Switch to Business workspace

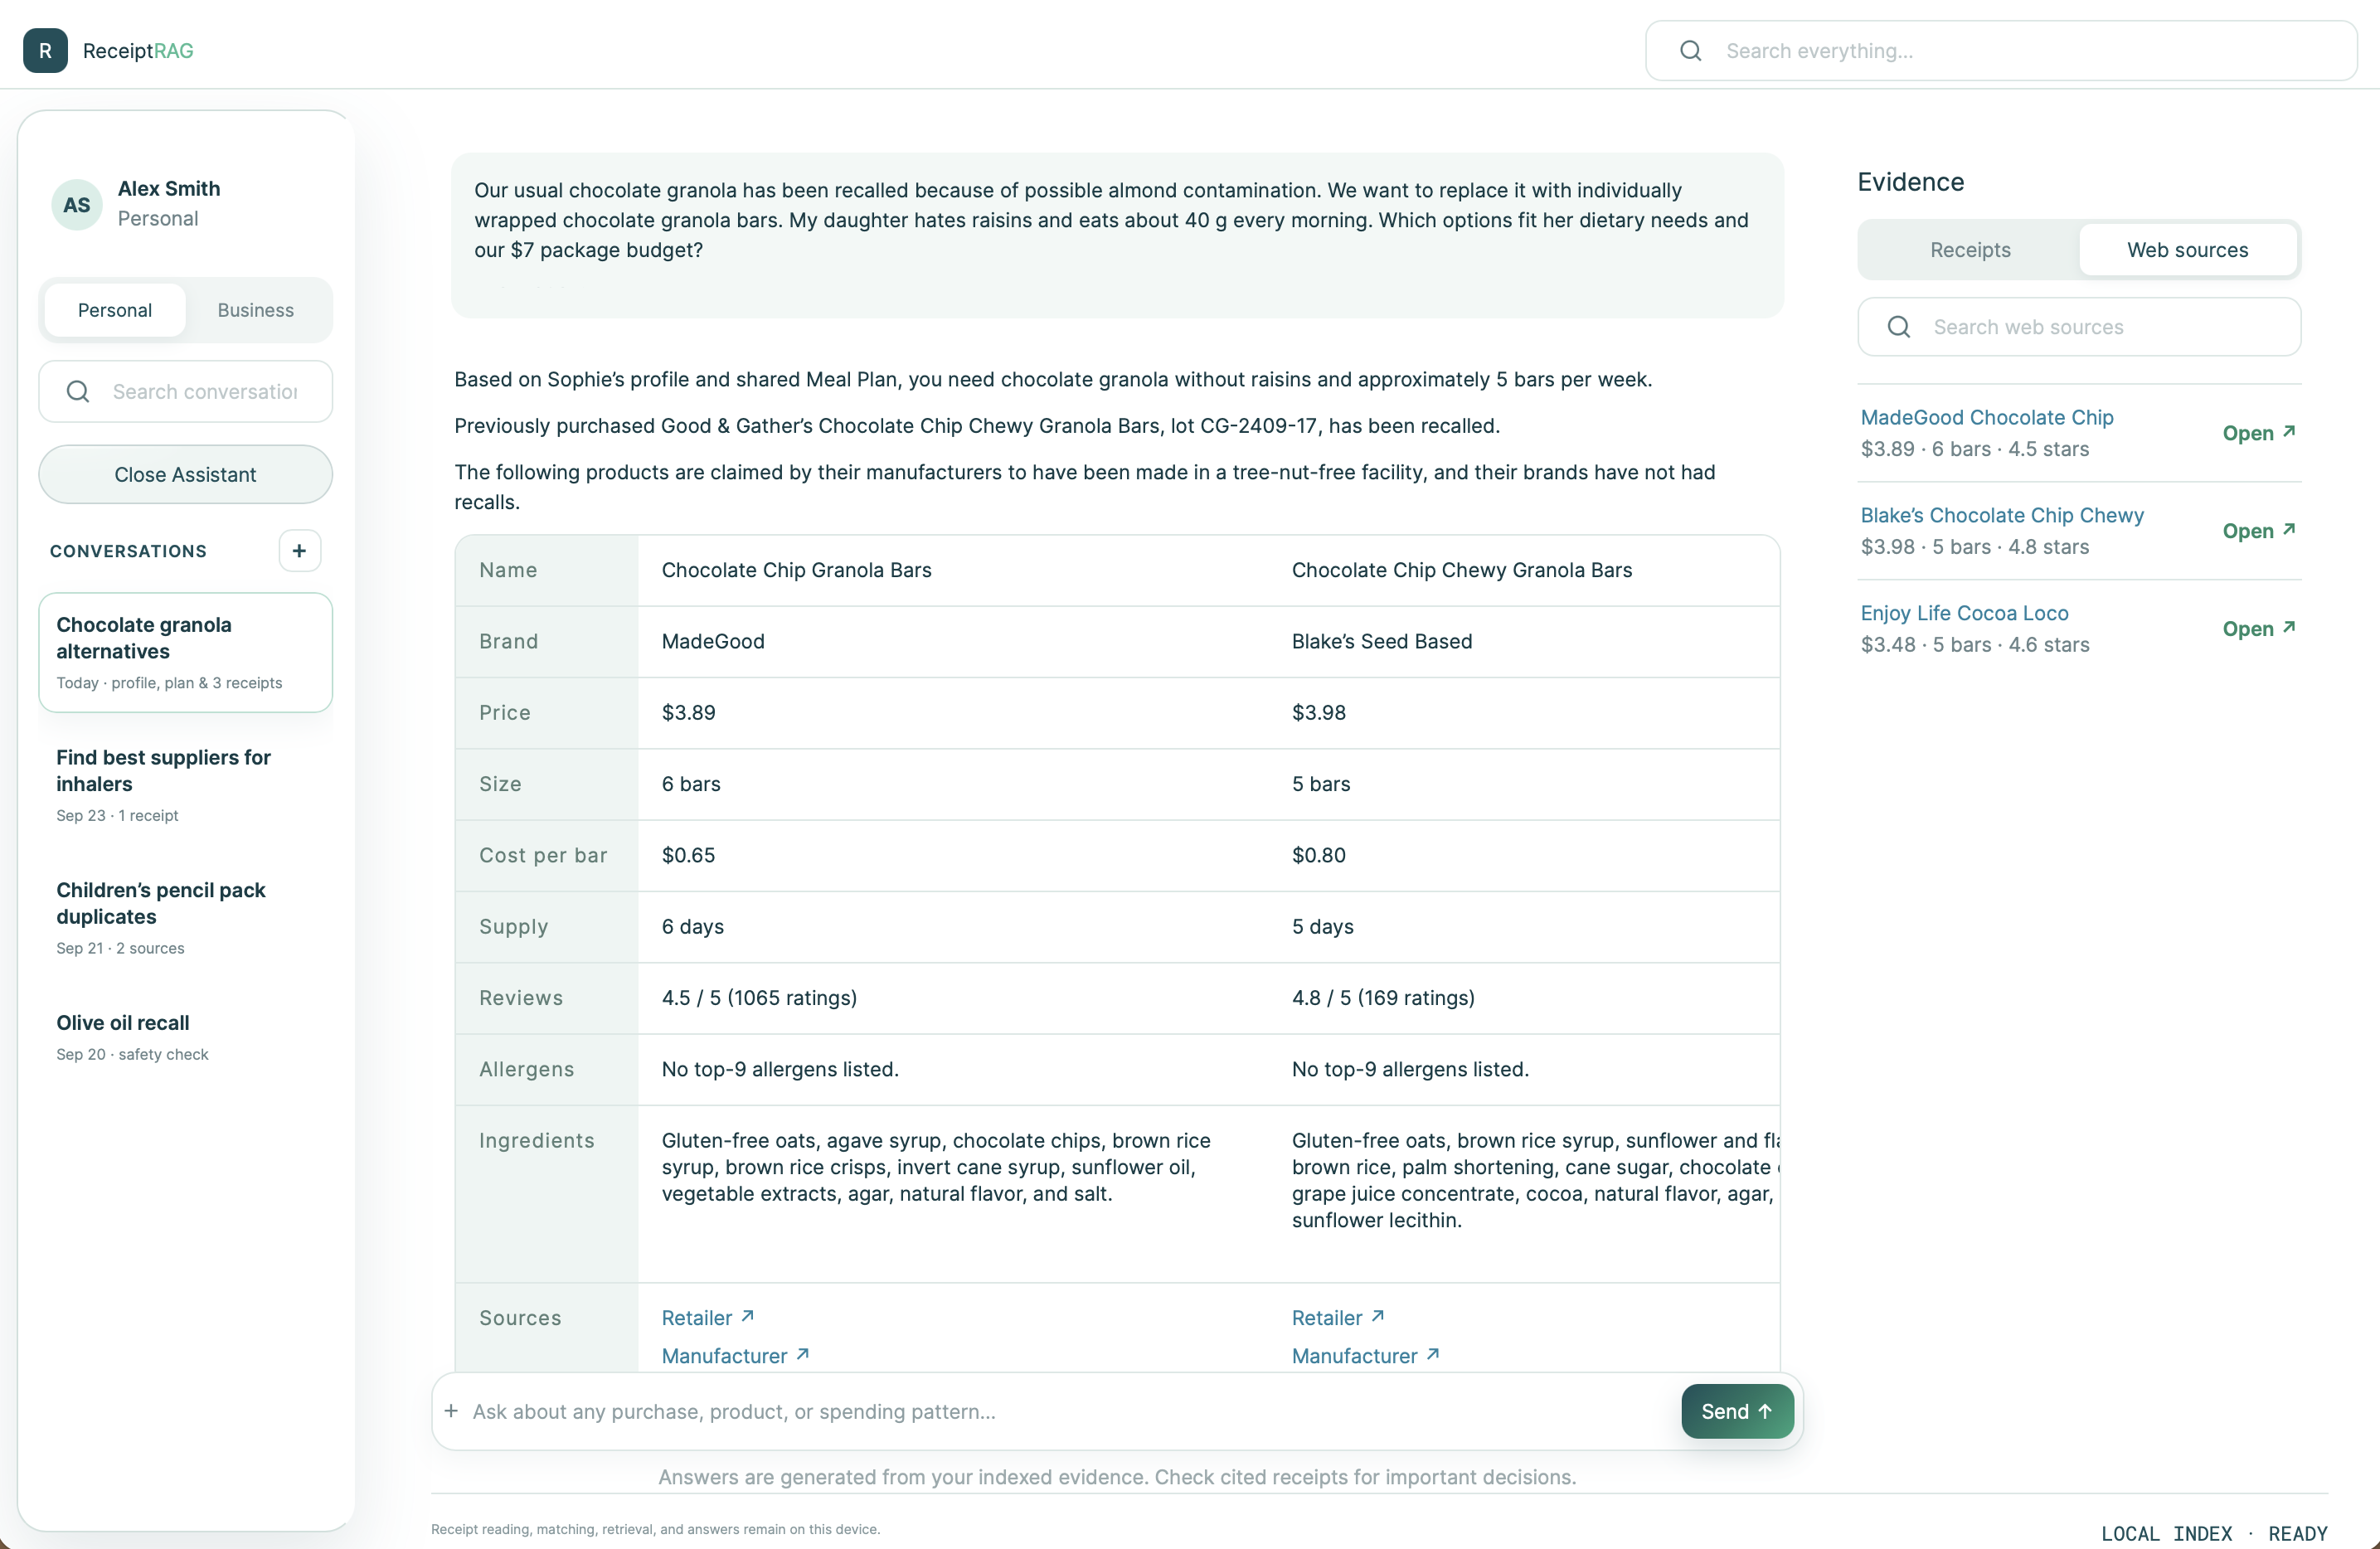pos(255,310)
